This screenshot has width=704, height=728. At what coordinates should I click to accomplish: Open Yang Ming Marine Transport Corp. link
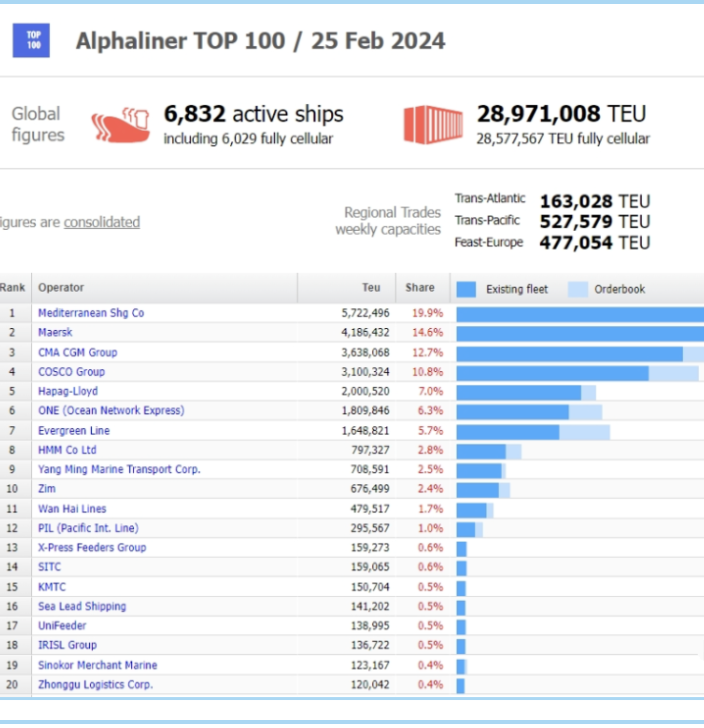click(119, 469)
